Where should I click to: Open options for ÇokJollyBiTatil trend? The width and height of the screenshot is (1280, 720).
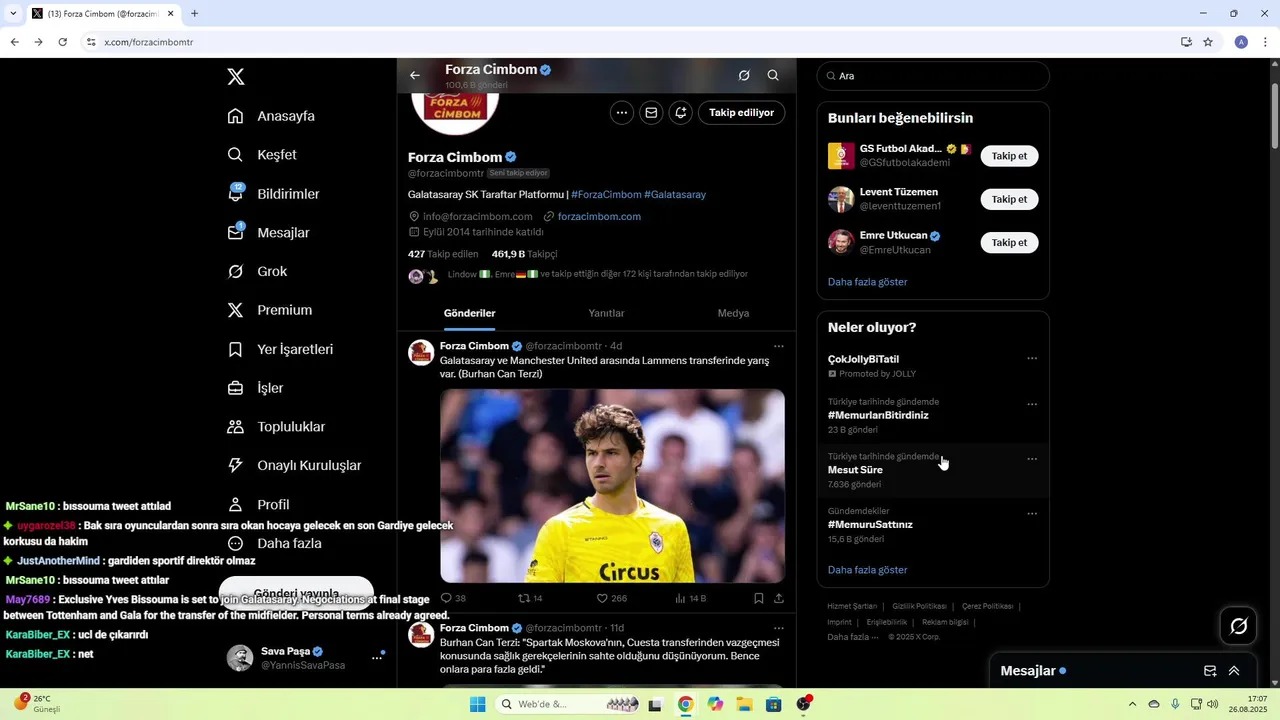pyautogui.click(x=1032, y=359)
